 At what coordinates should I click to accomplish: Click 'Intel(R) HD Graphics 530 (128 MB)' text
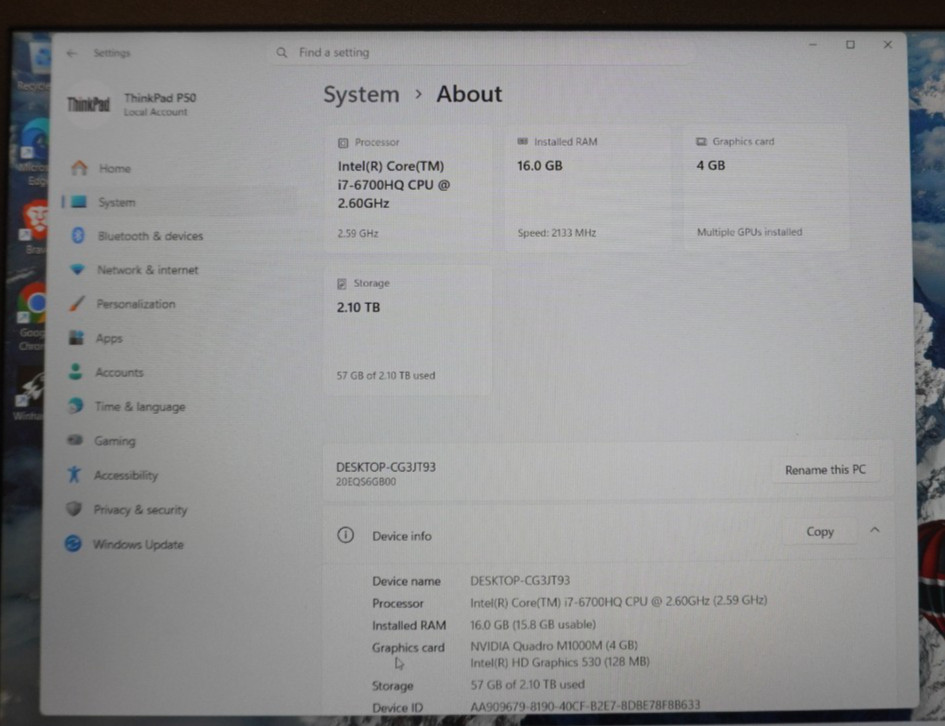pyautogui.click(x=560, y=662)
